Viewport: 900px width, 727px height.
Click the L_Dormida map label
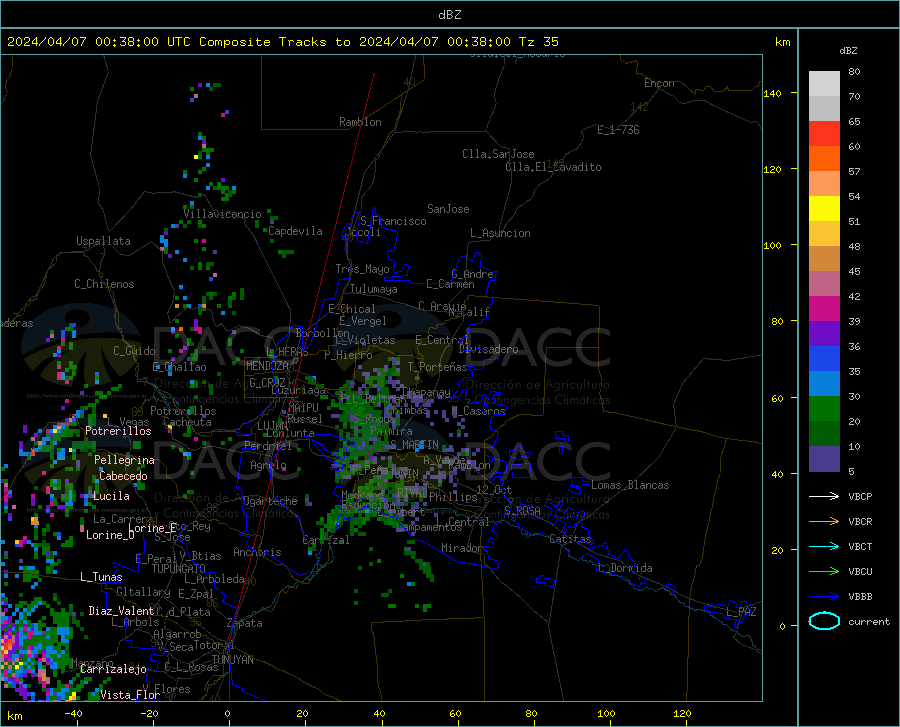point(624,568)
